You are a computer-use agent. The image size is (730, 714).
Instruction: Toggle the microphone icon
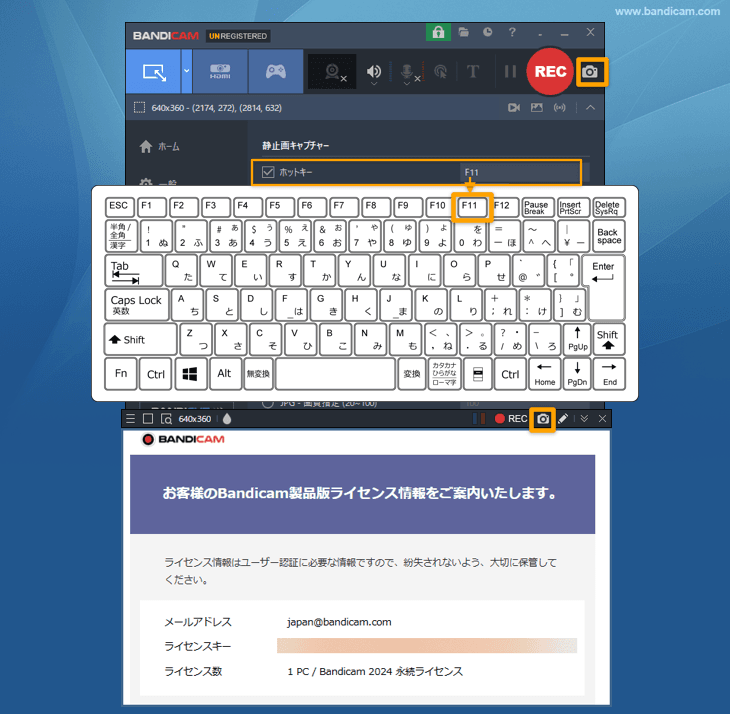pyautogui.click(x=407, y=73)
